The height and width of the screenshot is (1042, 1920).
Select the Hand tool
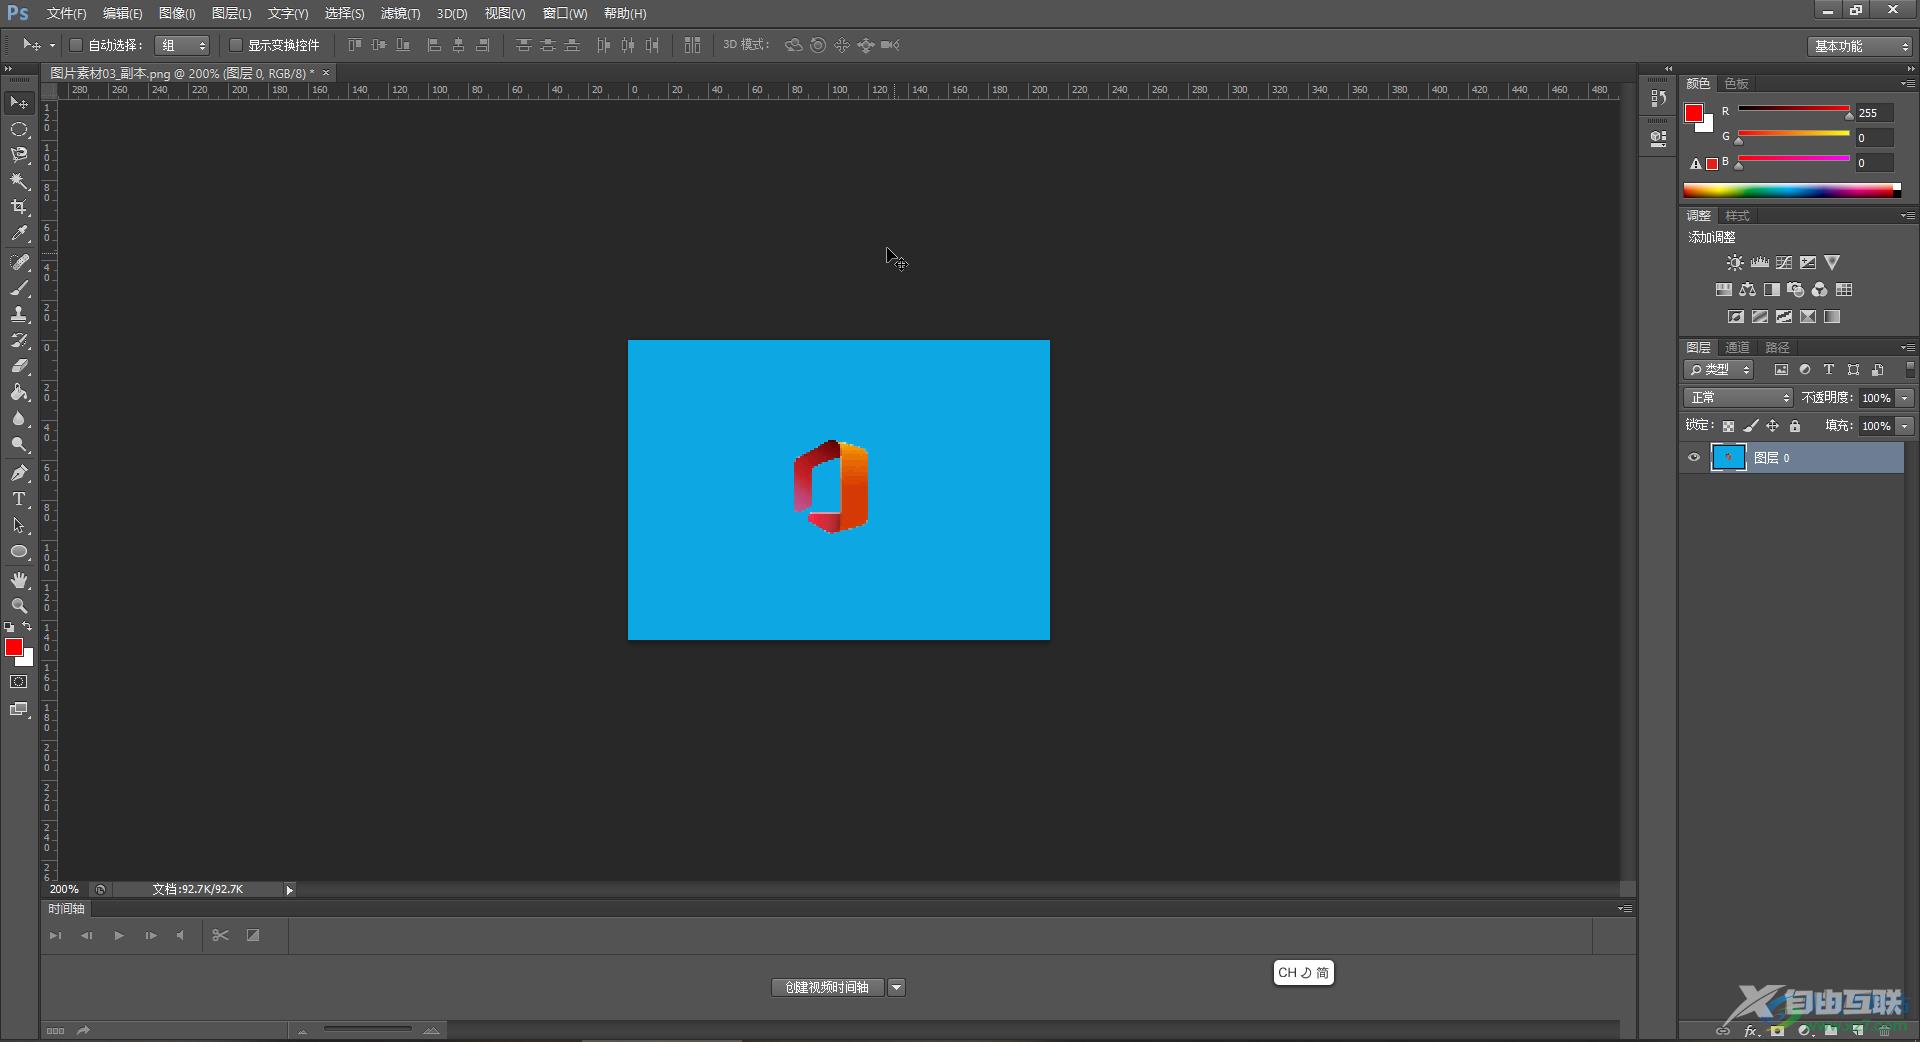point(19,580)
